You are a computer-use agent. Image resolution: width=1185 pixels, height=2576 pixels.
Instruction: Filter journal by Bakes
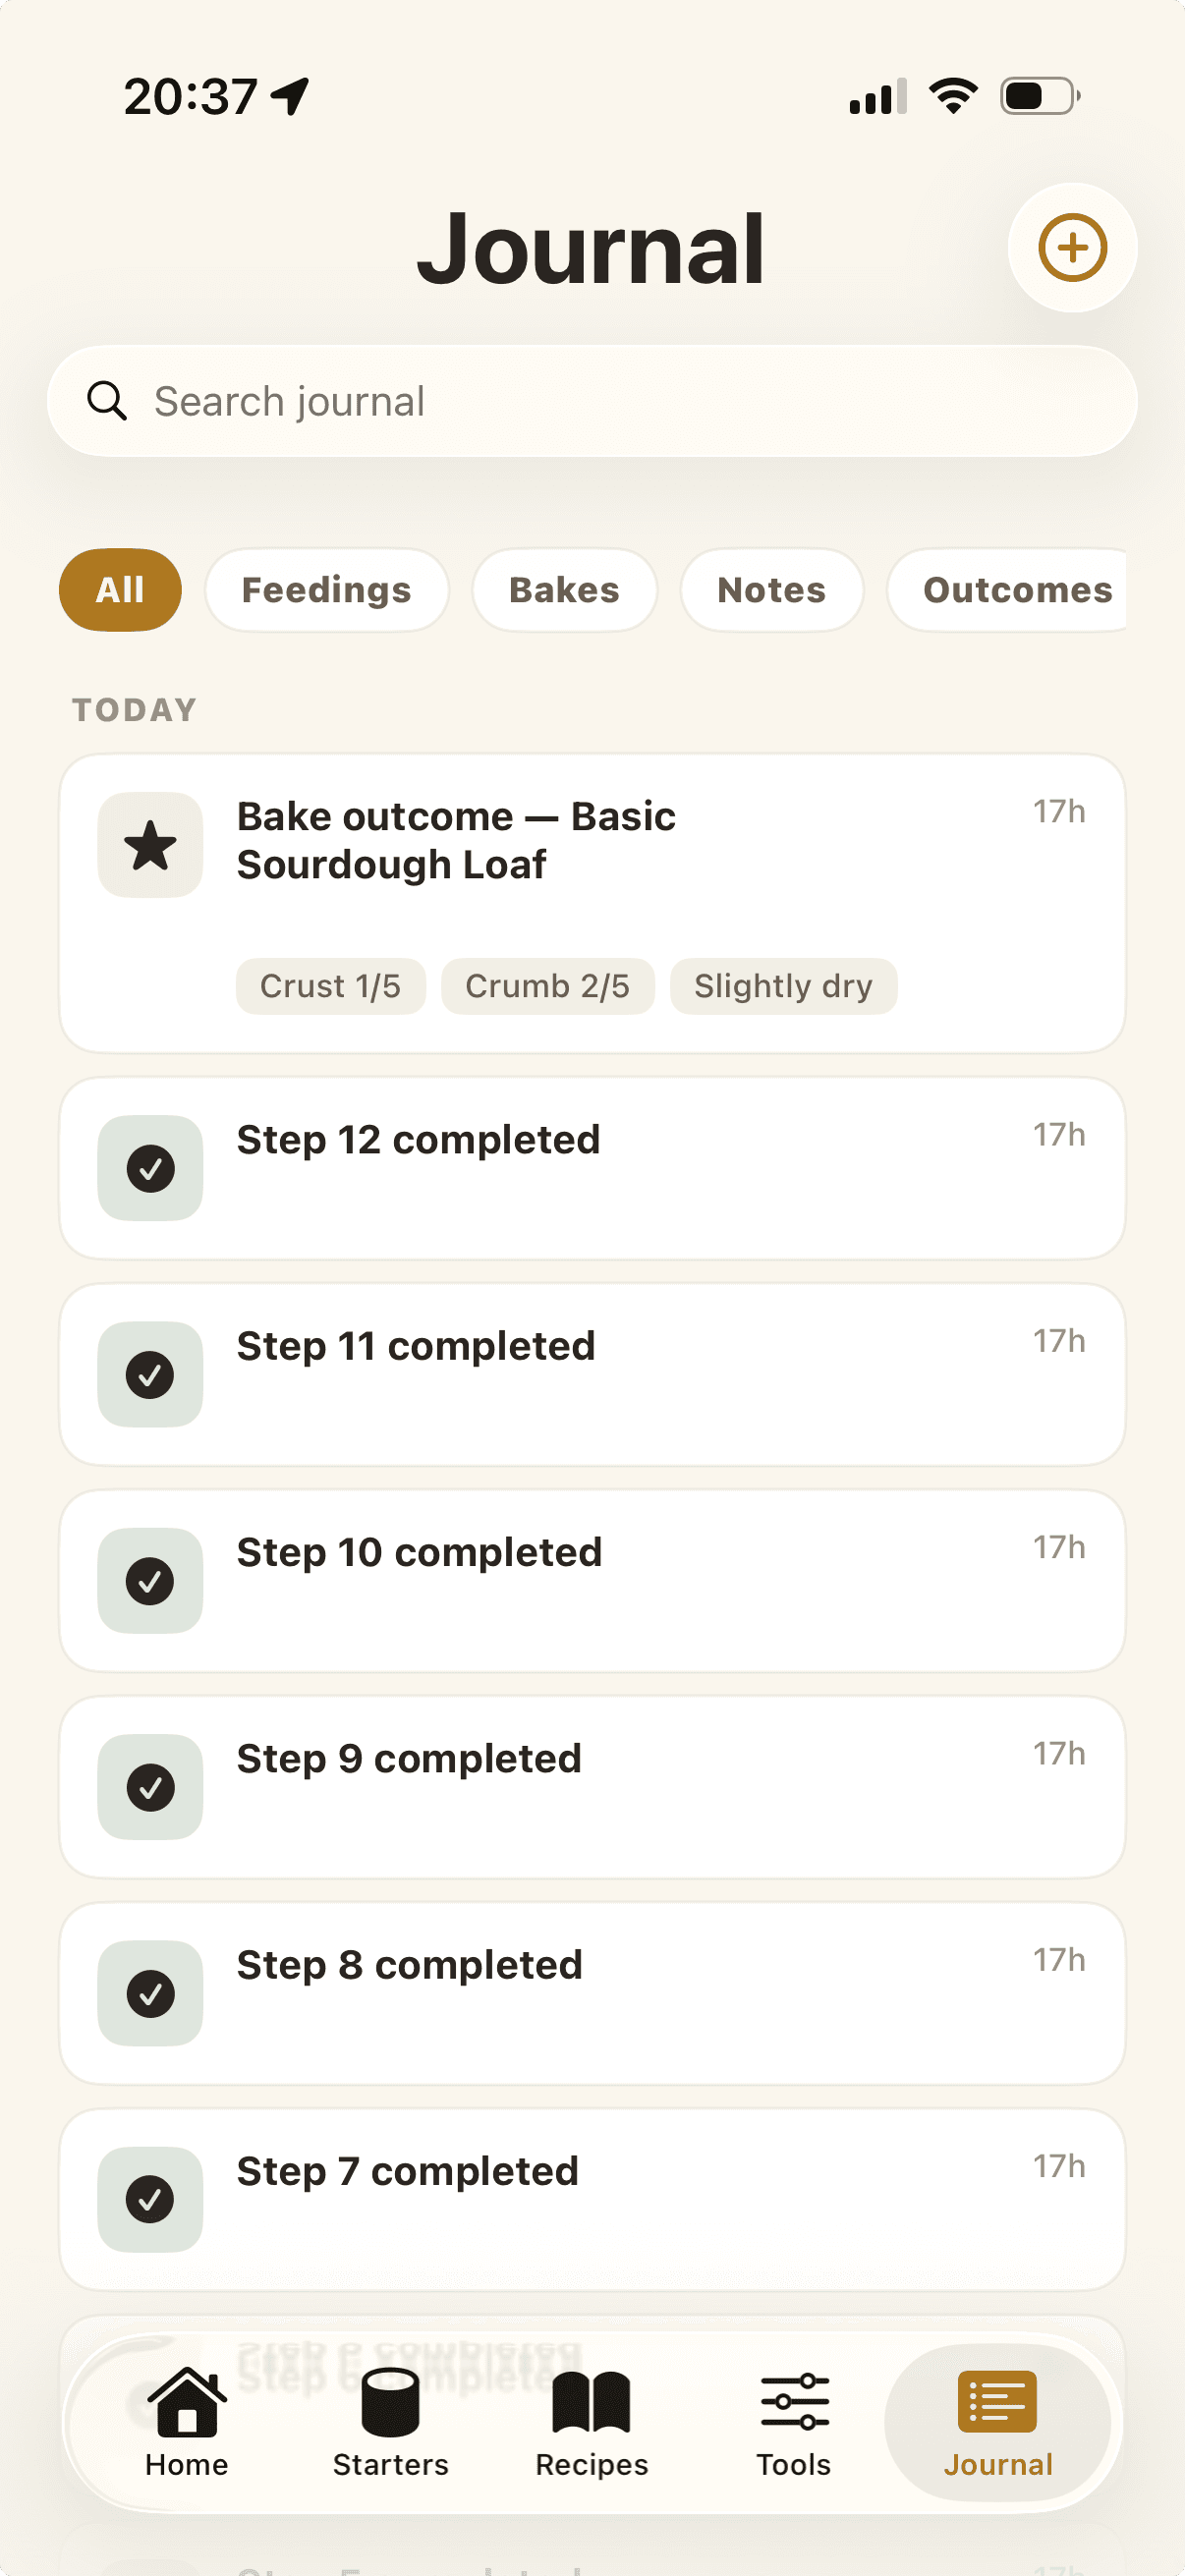coord(564,590)
